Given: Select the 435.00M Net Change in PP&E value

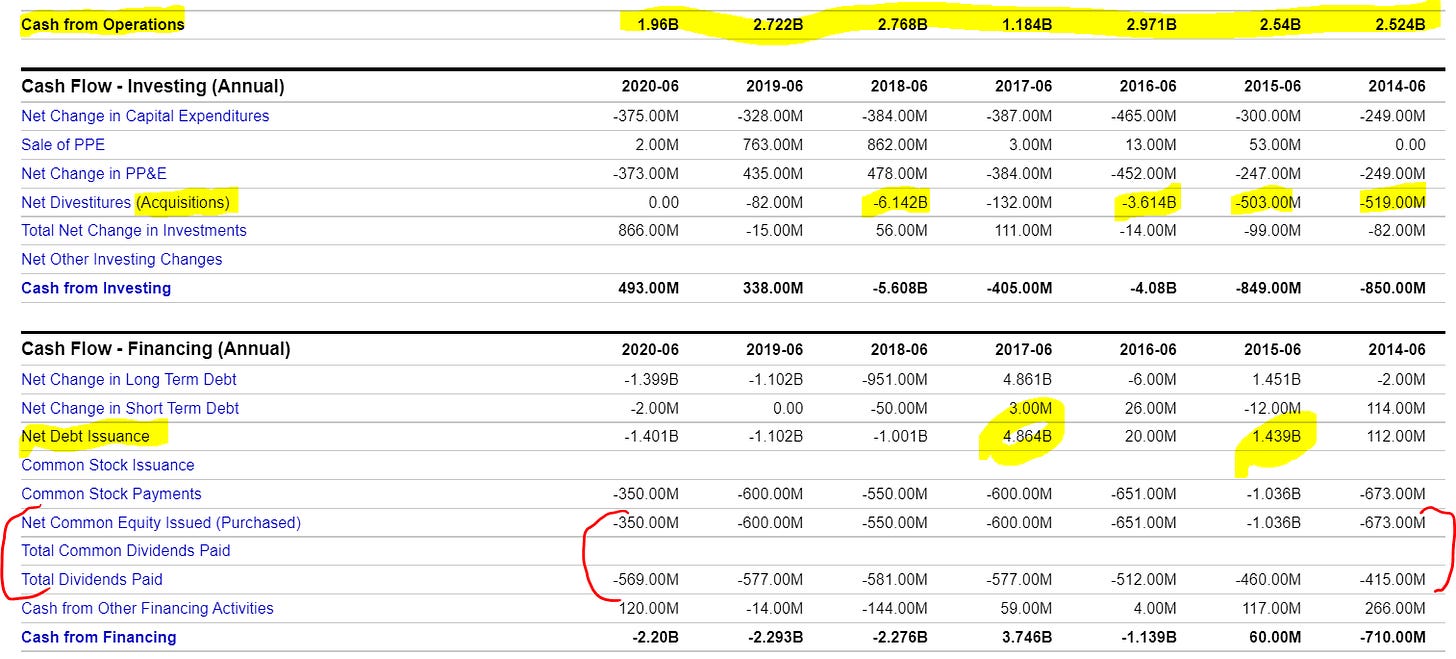Looking at the screenshot, I should (x=773, y=174).
